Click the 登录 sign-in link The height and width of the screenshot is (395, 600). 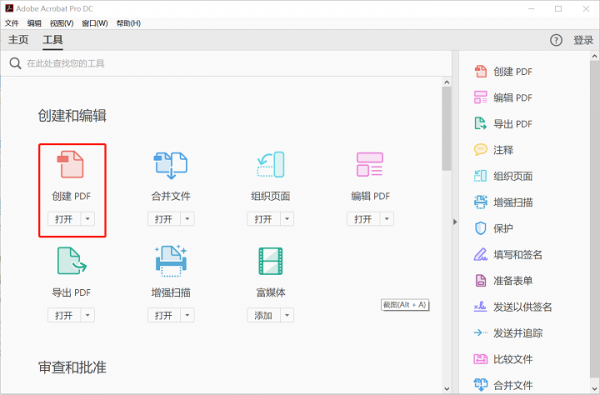click(583, 40)
